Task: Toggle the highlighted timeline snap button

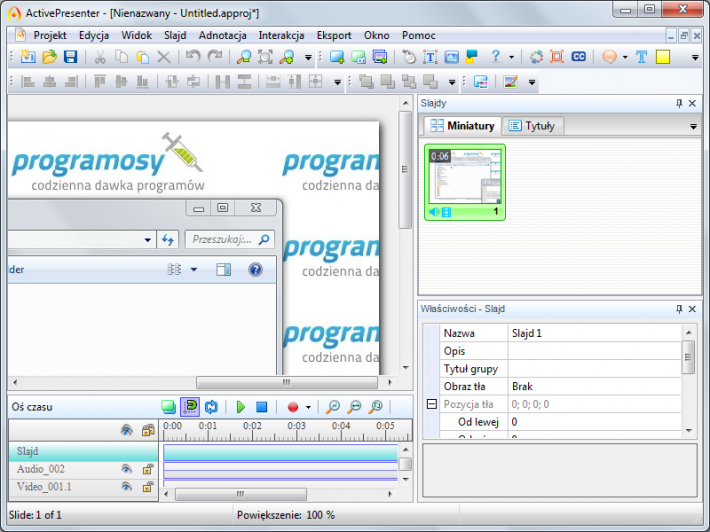Action: [190, 407]
